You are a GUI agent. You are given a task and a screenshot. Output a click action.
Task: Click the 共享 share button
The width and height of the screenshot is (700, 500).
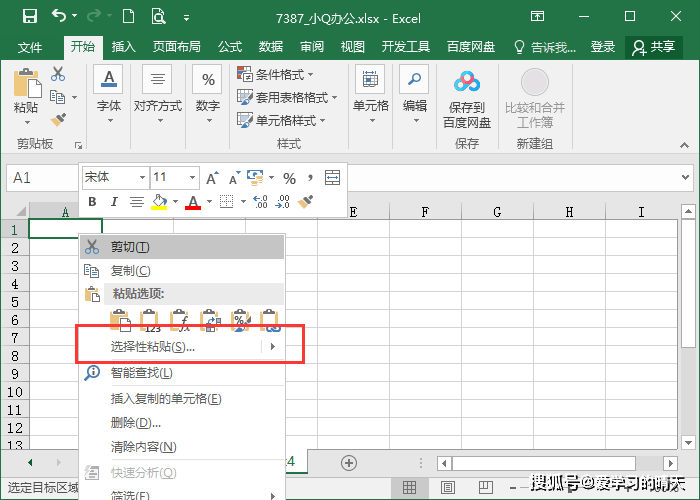tap(654, 47)
